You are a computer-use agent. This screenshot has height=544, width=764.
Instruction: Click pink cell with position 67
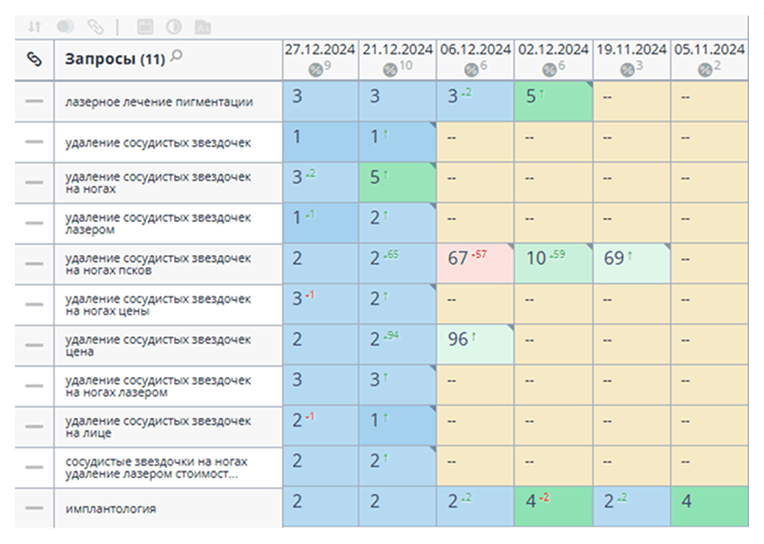tap(475, 264)
